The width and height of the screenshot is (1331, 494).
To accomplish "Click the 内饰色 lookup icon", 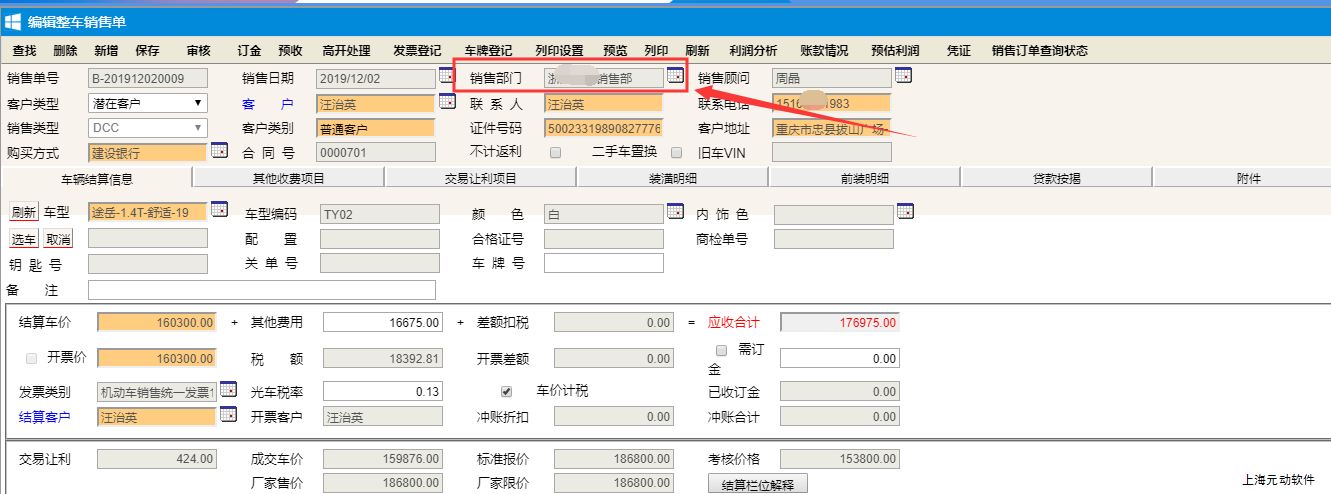I will [904, 212].
